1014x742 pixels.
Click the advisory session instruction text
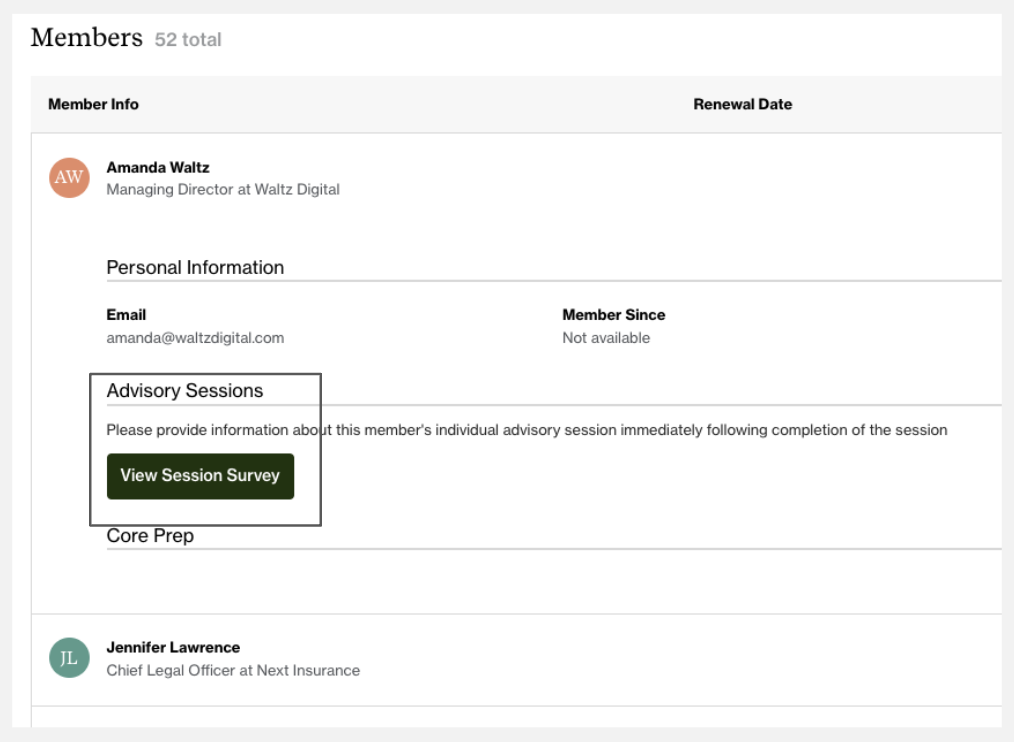tap(527, 430)
